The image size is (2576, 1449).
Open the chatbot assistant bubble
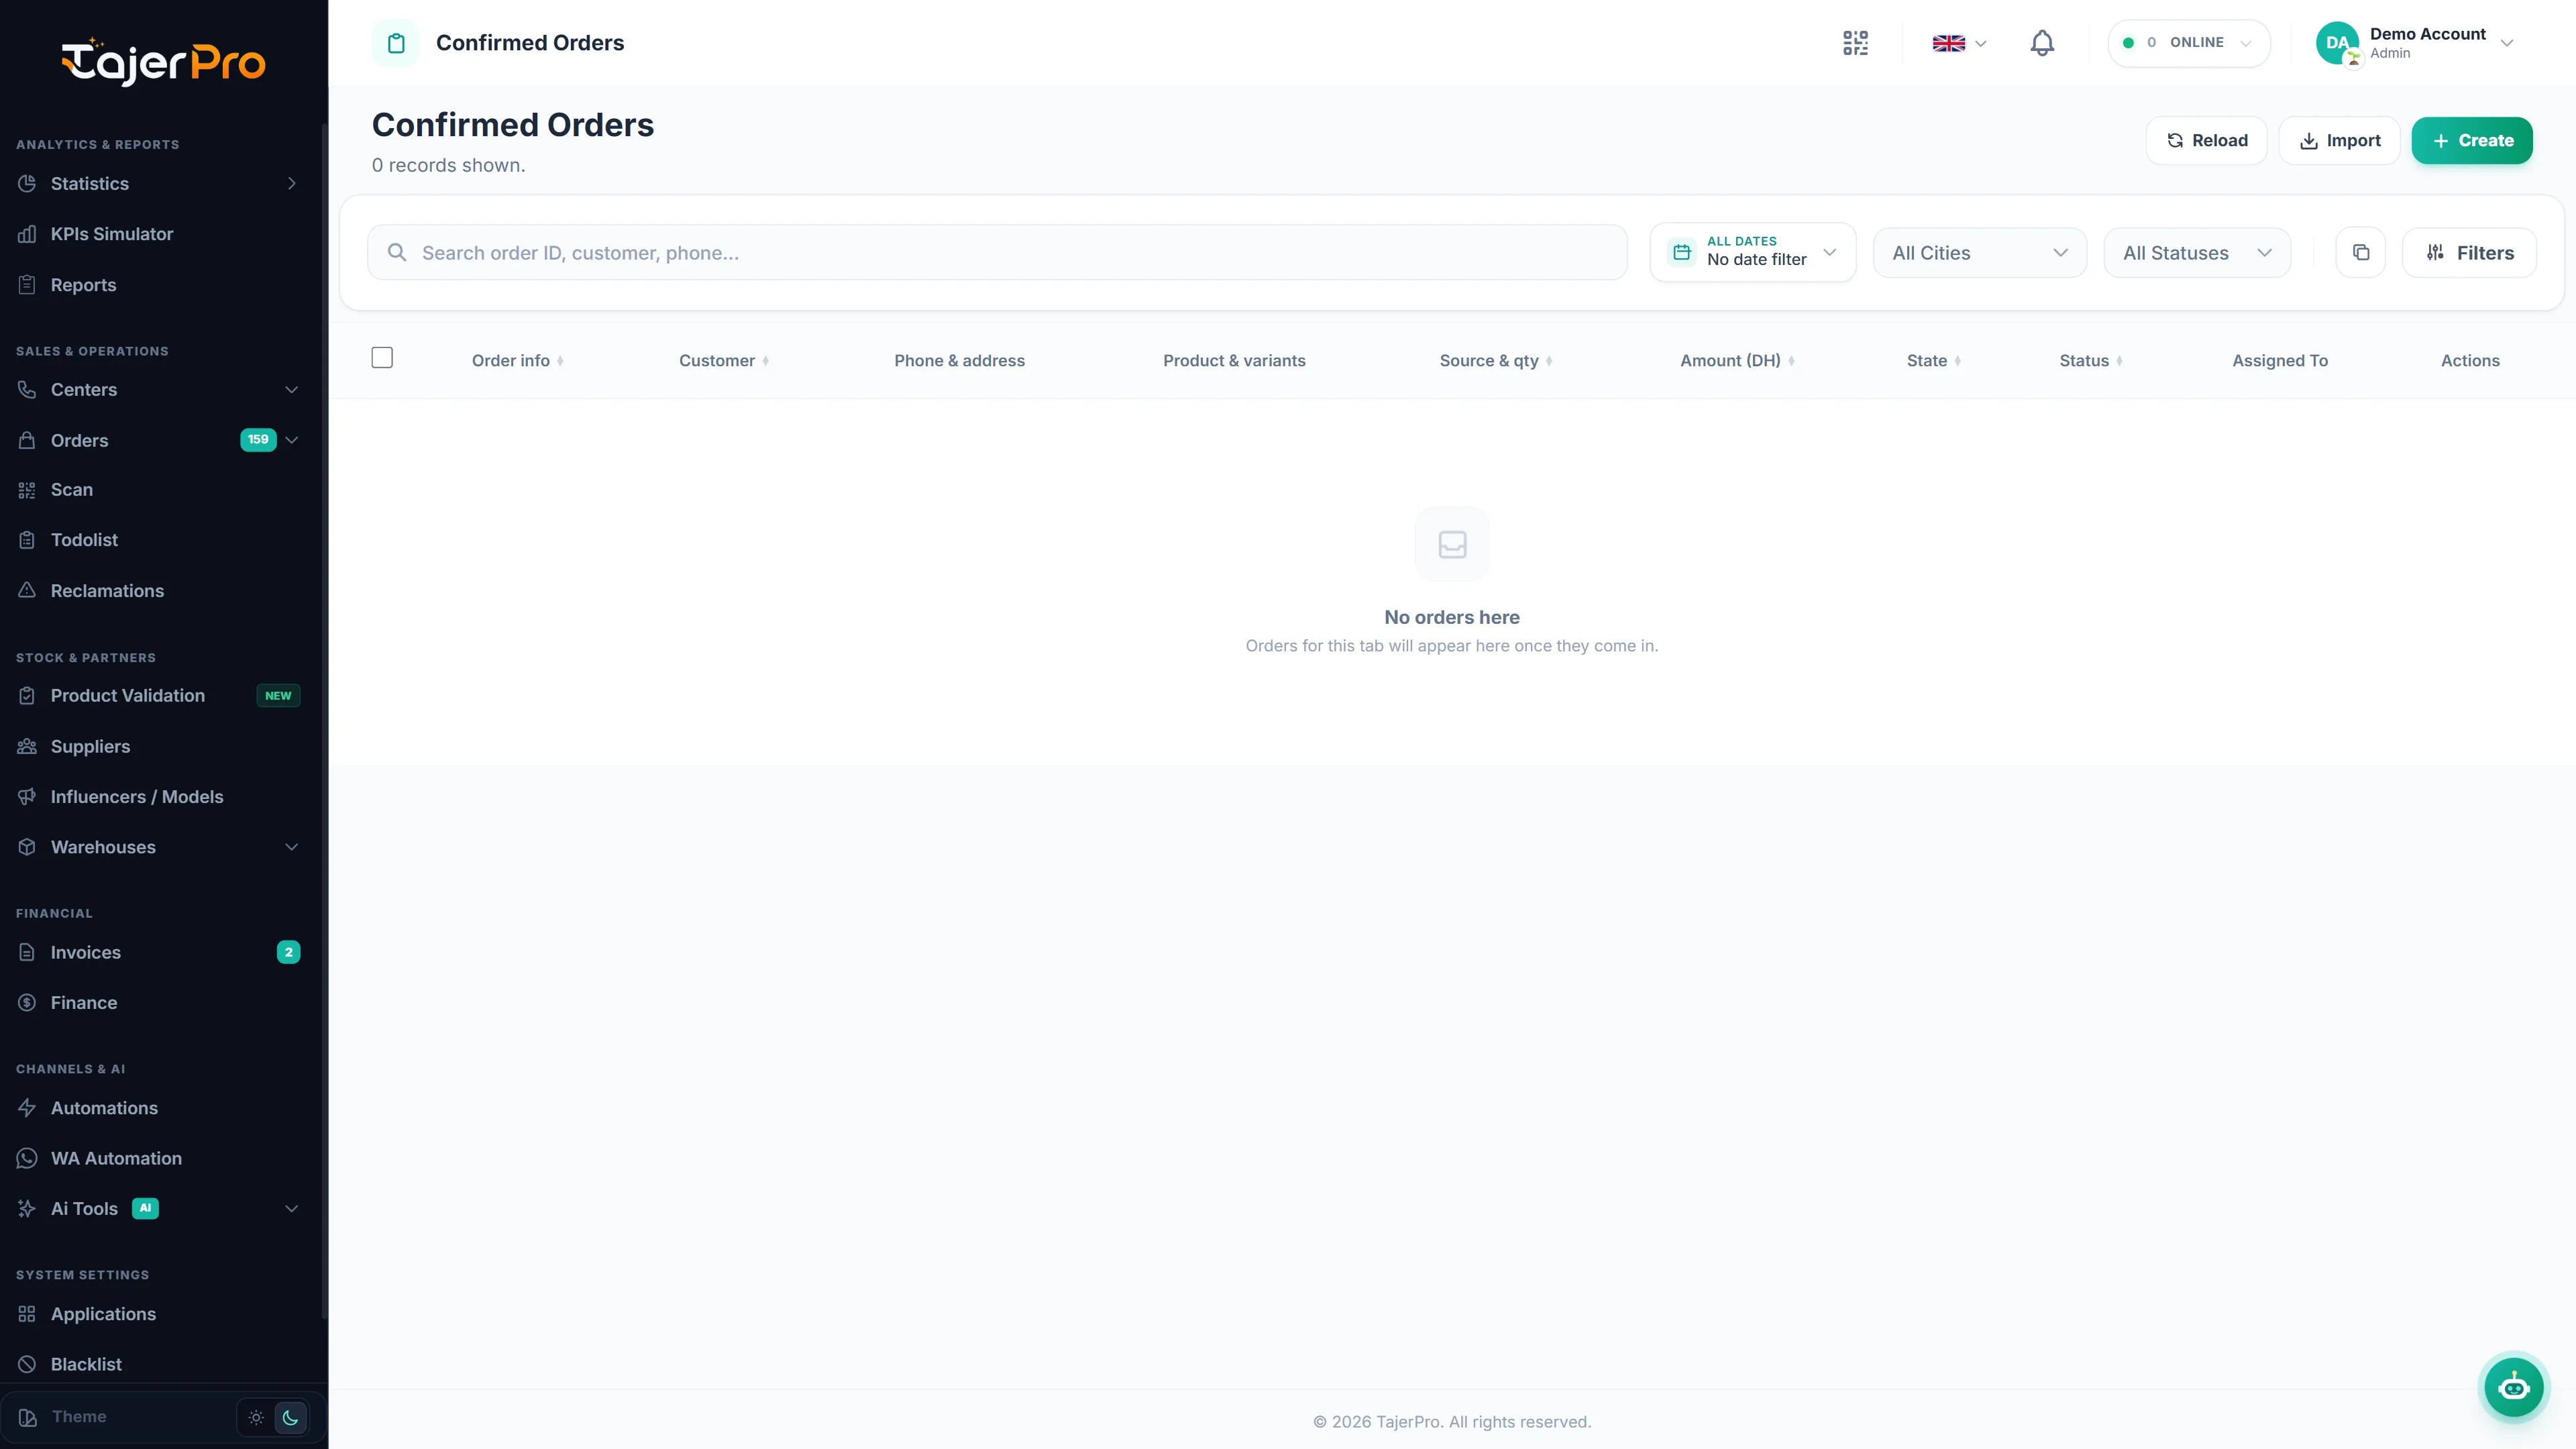pyautogui.click(x=2514, y=1387)
